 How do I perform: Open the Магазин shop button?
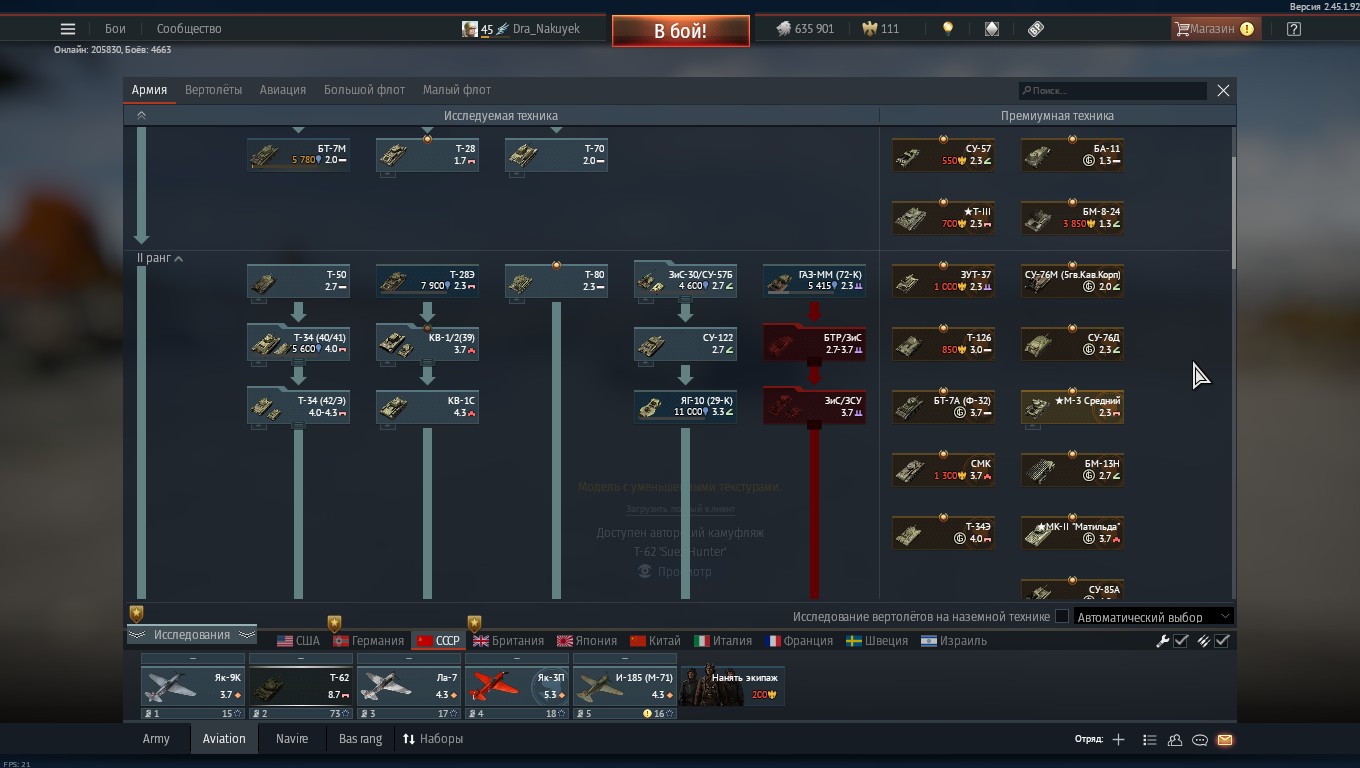1215,29
